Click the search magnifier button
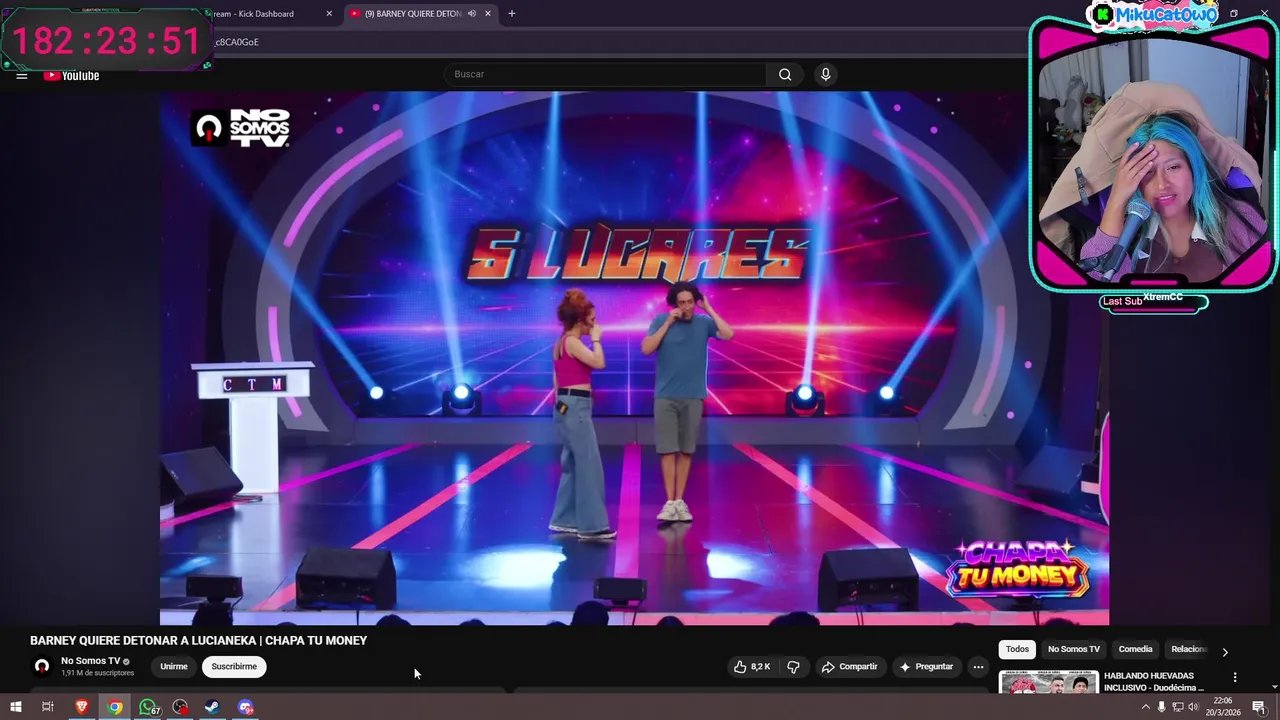This screenshot has width=1280, height=720. click(785, 74)
